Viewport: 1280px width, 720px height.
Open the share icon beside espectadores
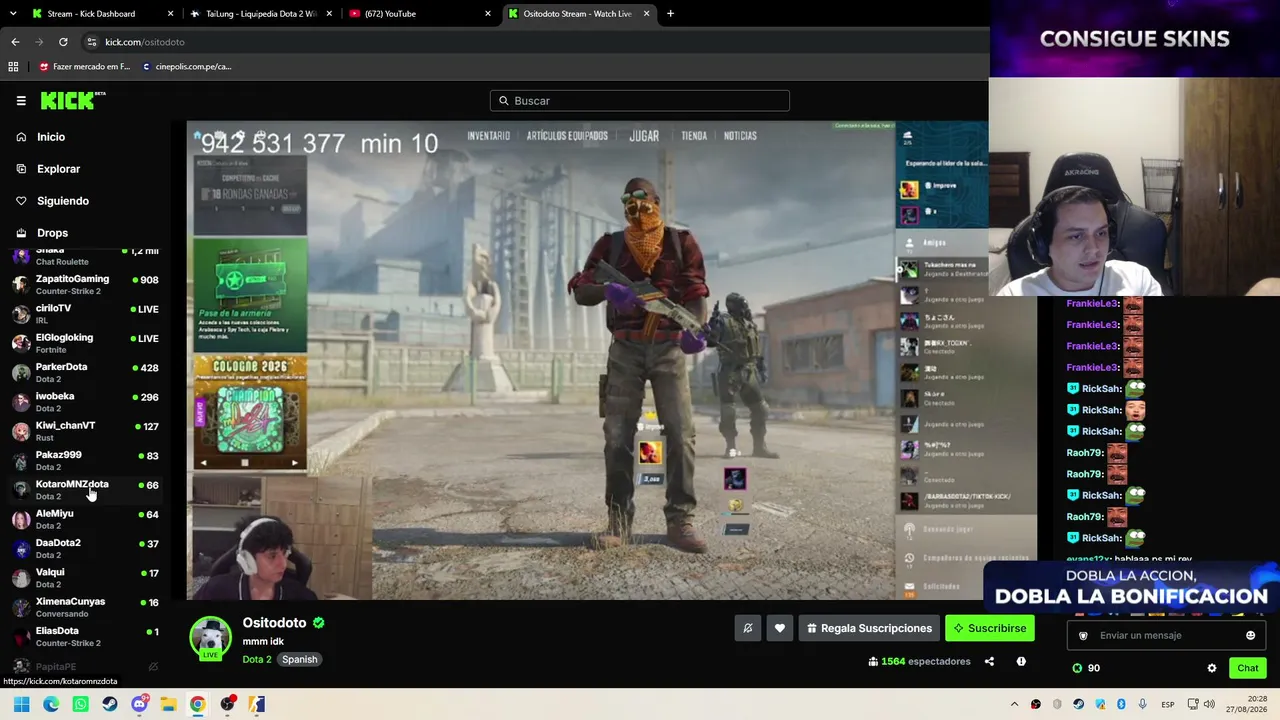pyautogui.click(x=989, y=661)
